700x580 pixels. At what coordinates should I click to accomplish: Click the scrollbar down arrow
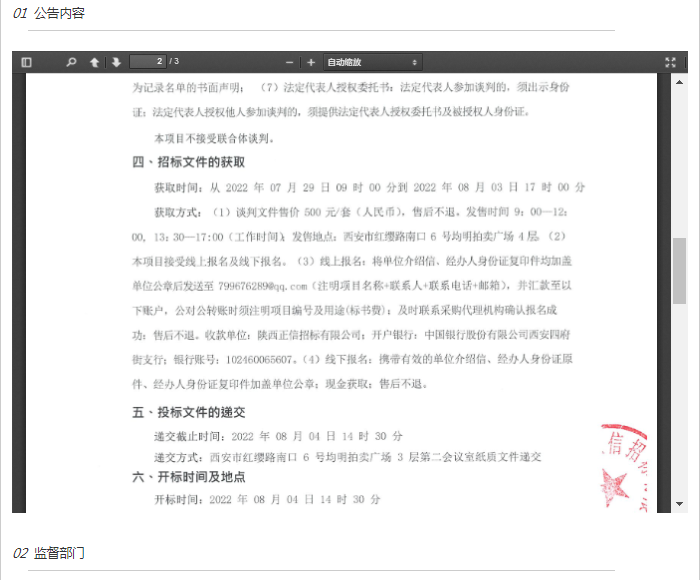pos(680,503)
